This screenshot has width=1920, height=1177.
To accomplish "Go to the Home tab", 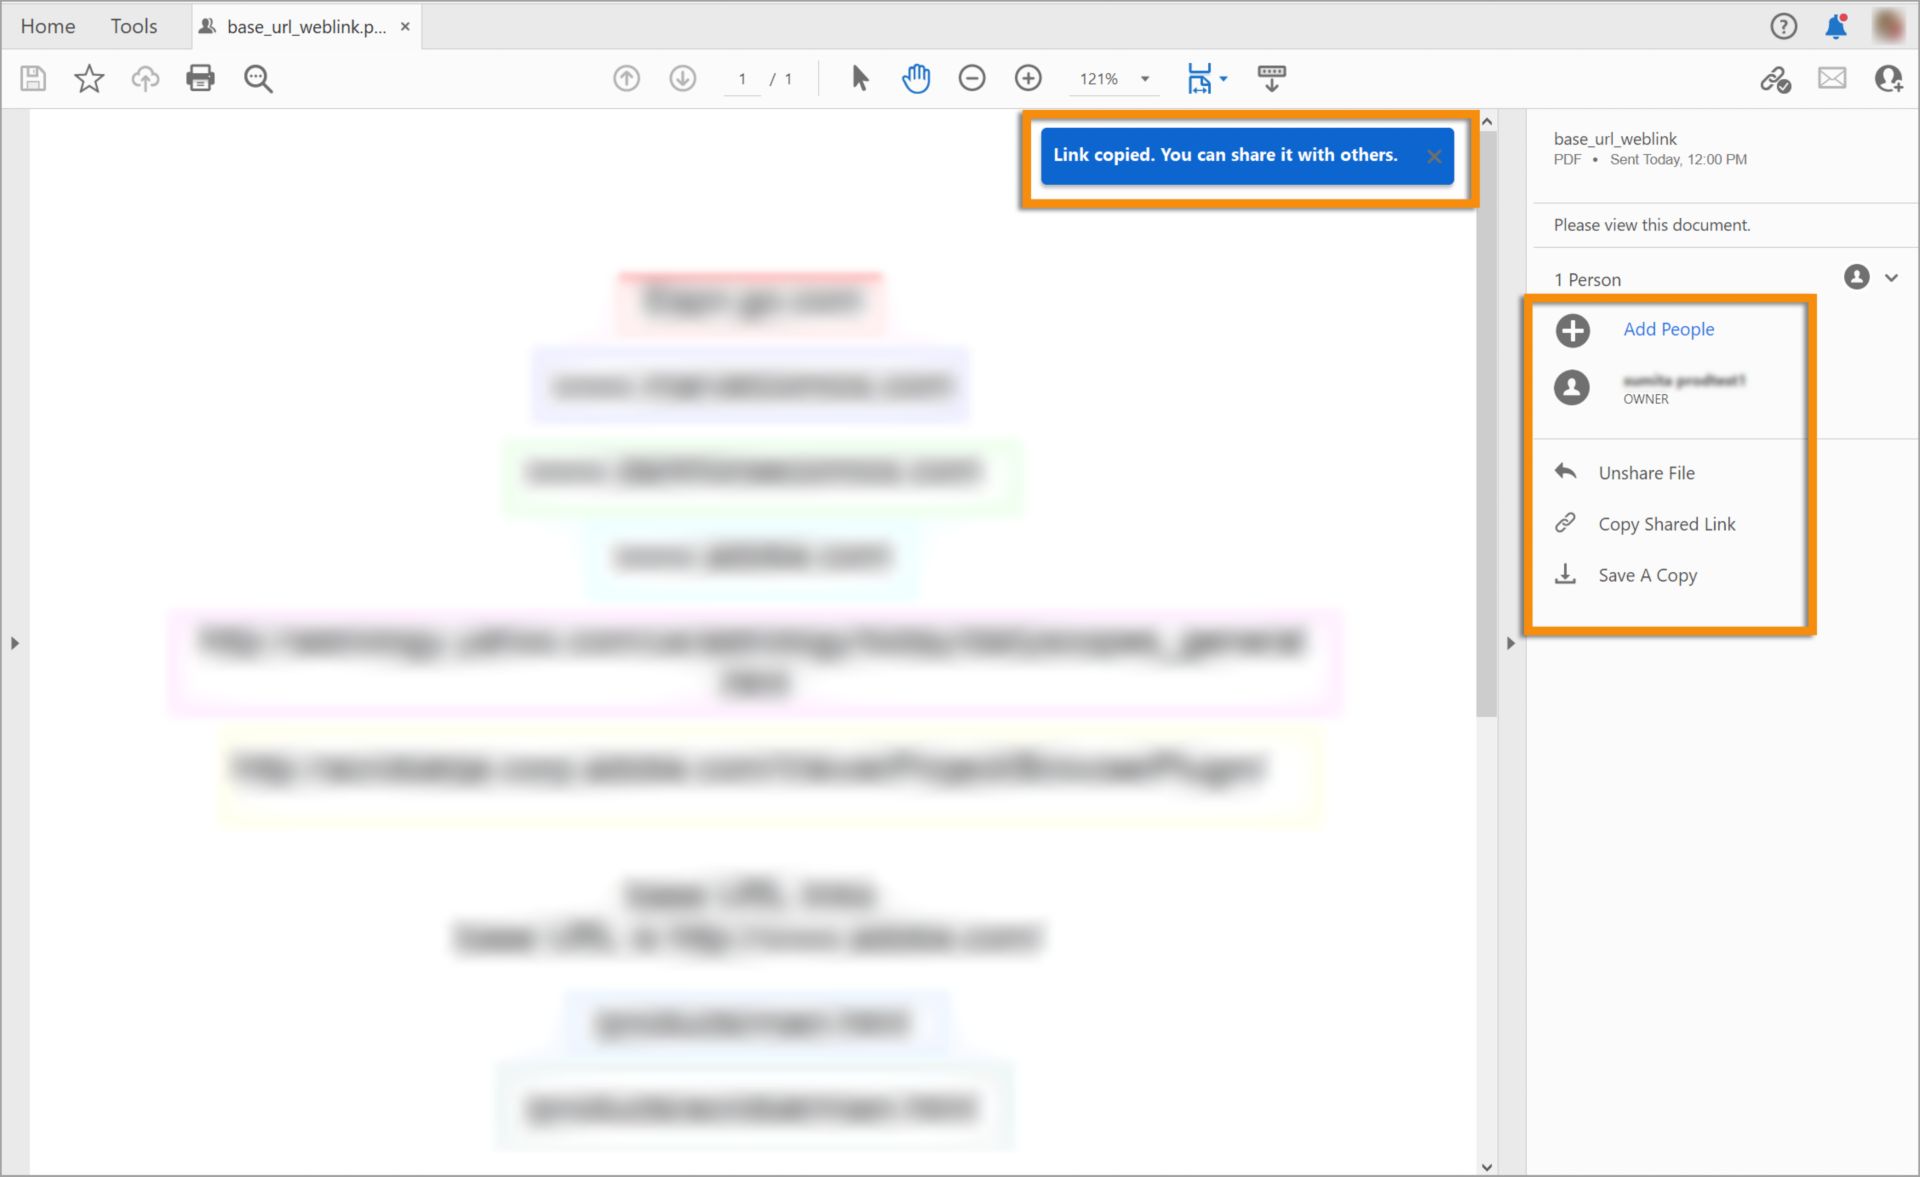I will 47,26.
